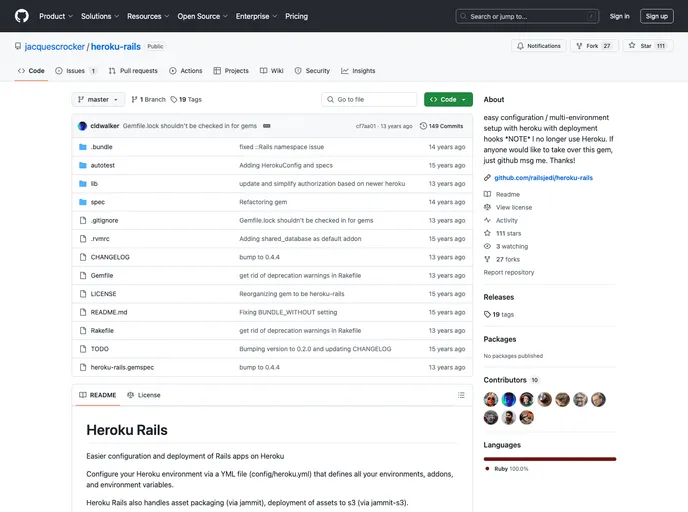Viewport: 688px width, 512px height.
Task: Open the Activity link in About
Action: point(501,220)
